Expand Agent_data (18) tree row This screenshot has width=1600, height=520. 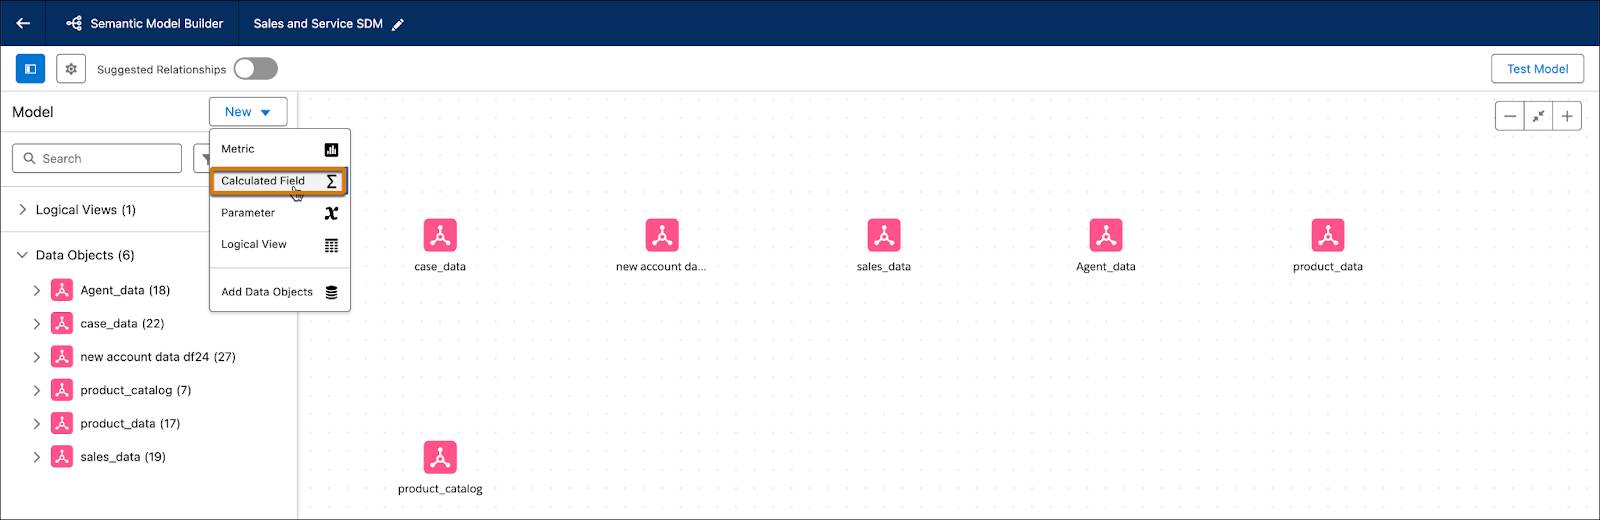pos(37,291)
